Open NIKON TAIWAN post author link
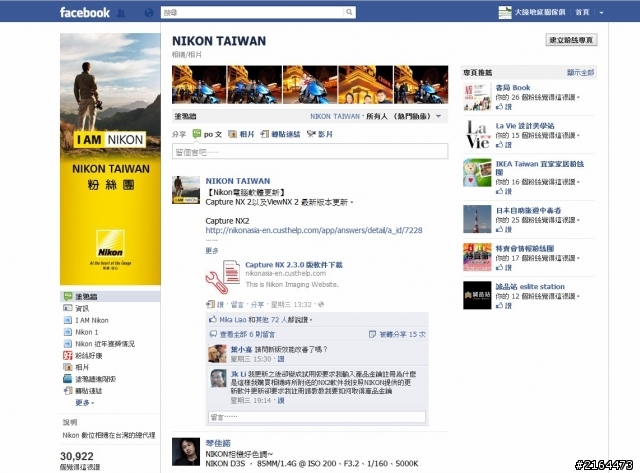Screen dimensions: 640x473 click(238, 181)
